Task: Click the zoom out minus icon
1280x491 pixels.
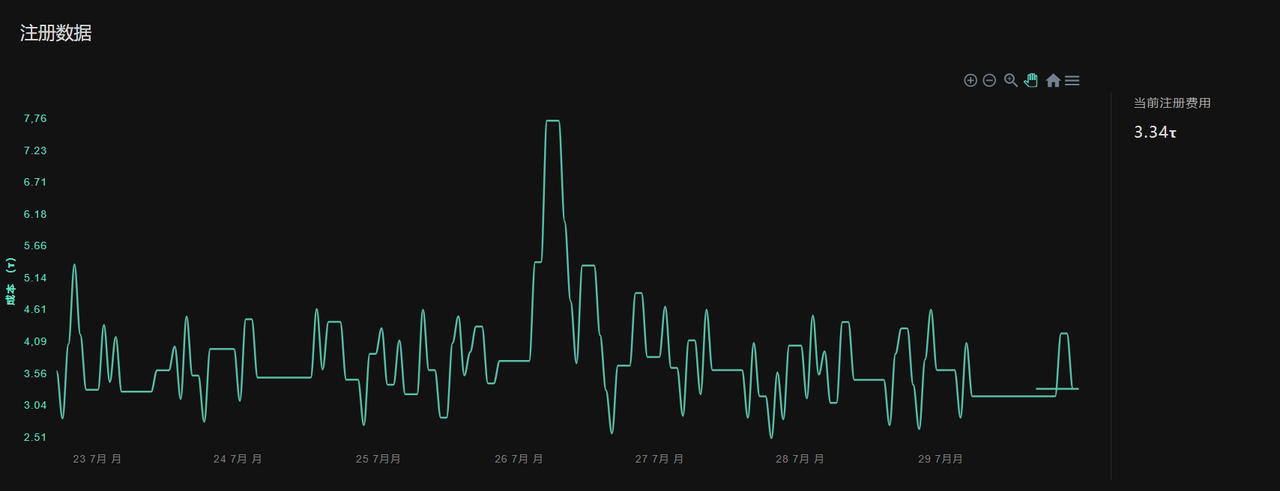Action: (x=989, y=80)
